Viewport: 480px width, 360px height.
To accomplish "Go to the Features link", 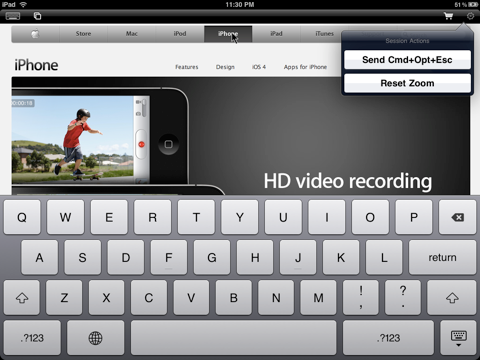I will click(x=187, y=67).
